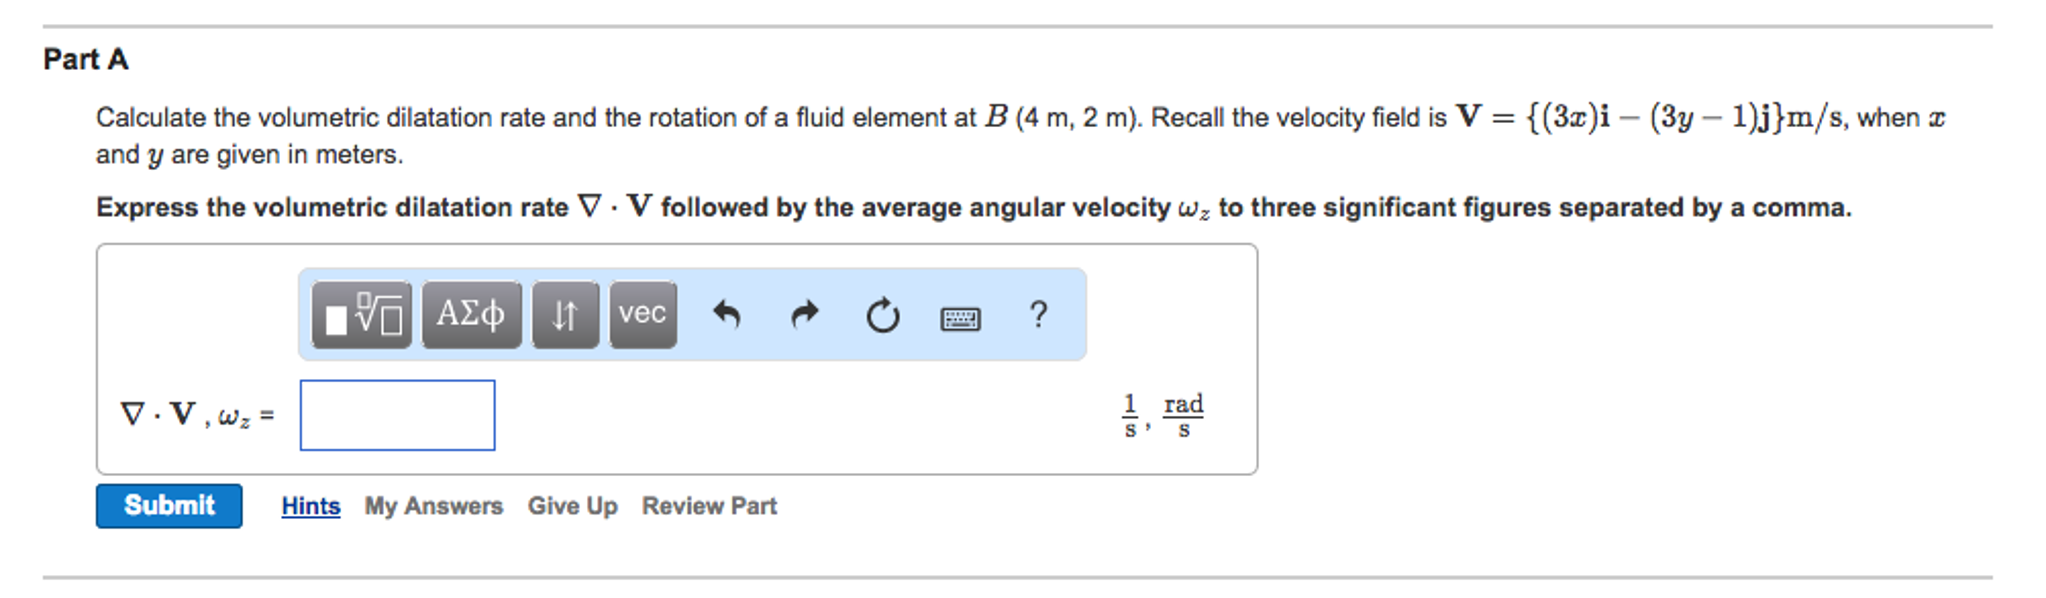
Task: Reset the answer entry
Action: click(883, 315)
